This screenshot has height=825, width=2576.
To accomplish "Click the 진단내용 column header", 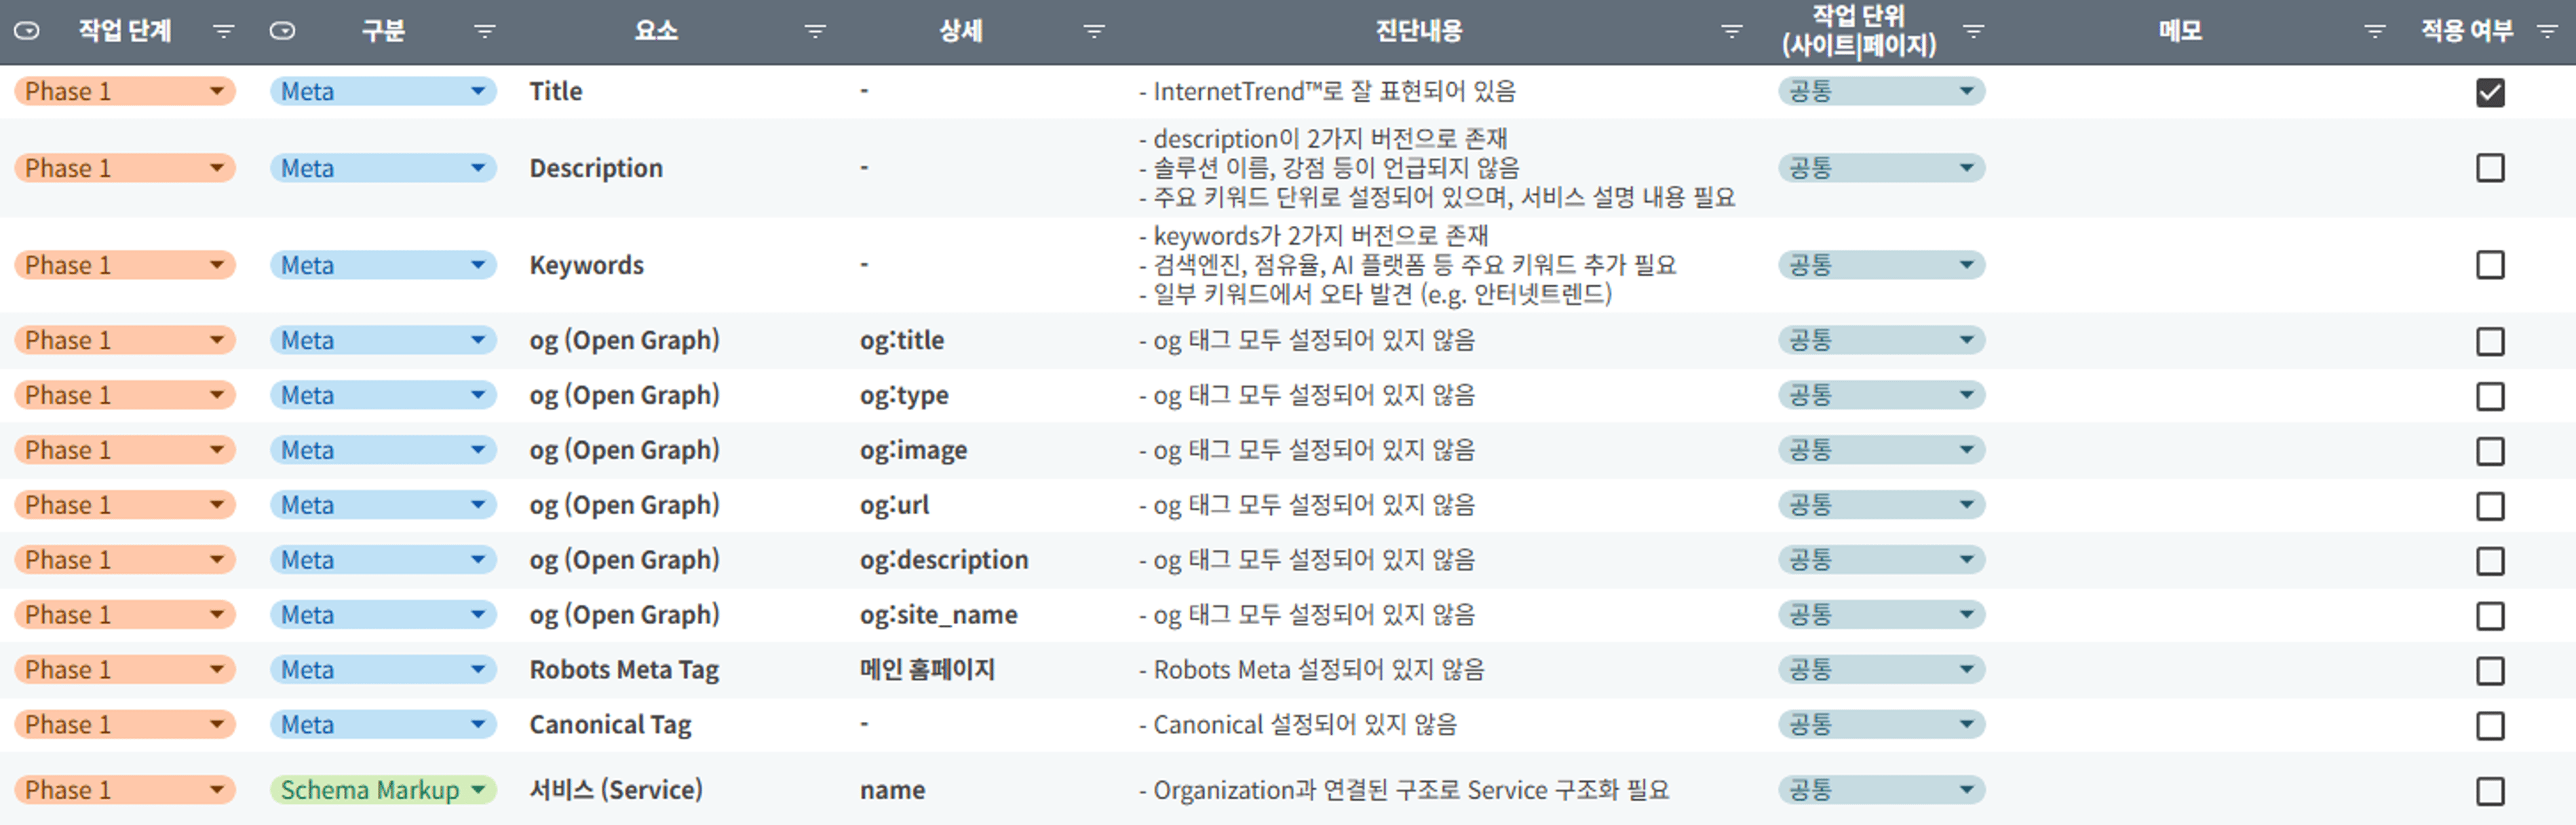I will tap(1418, 31).
